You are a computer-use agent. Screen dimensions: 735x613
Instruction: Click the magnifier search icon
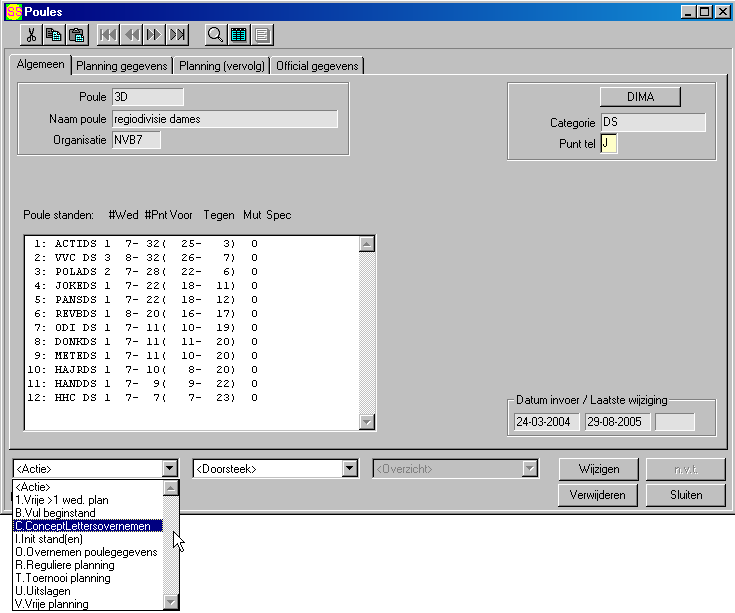[x=216, y=35]
